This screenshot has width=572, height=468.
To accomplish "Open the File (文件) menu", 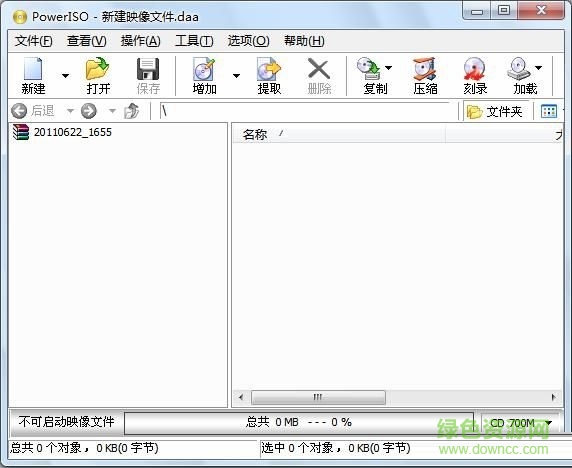I will (x=33, y=41).
